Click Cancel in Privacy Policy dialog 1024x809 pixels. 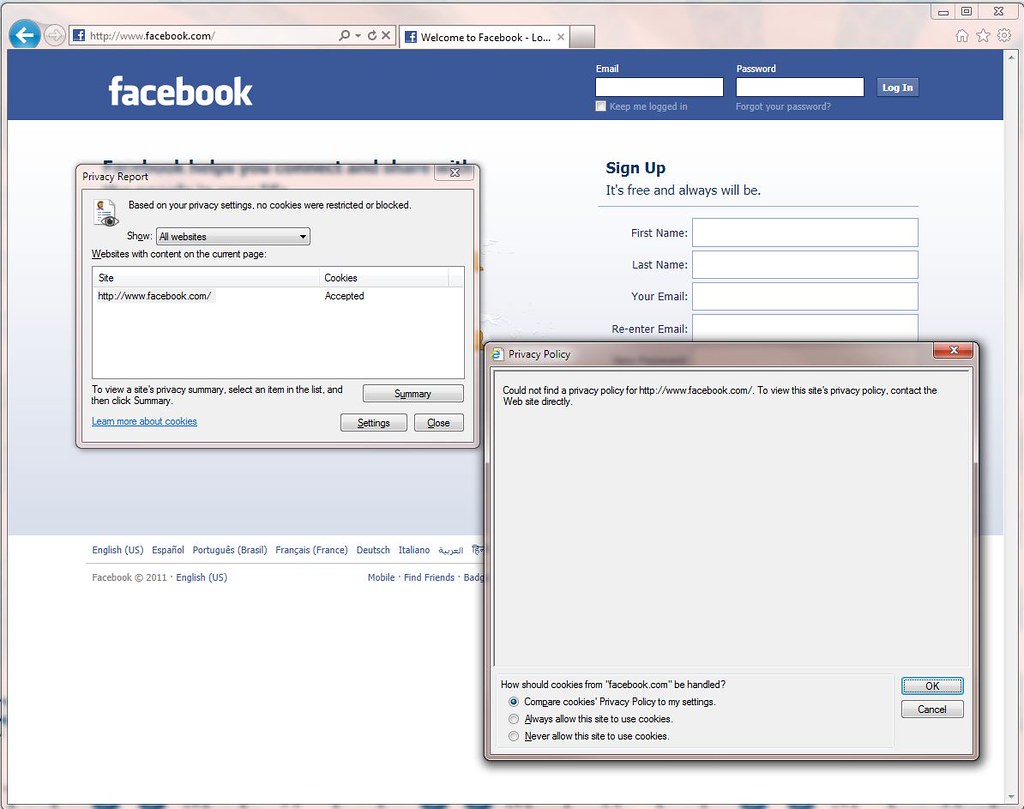pos(932,709)
